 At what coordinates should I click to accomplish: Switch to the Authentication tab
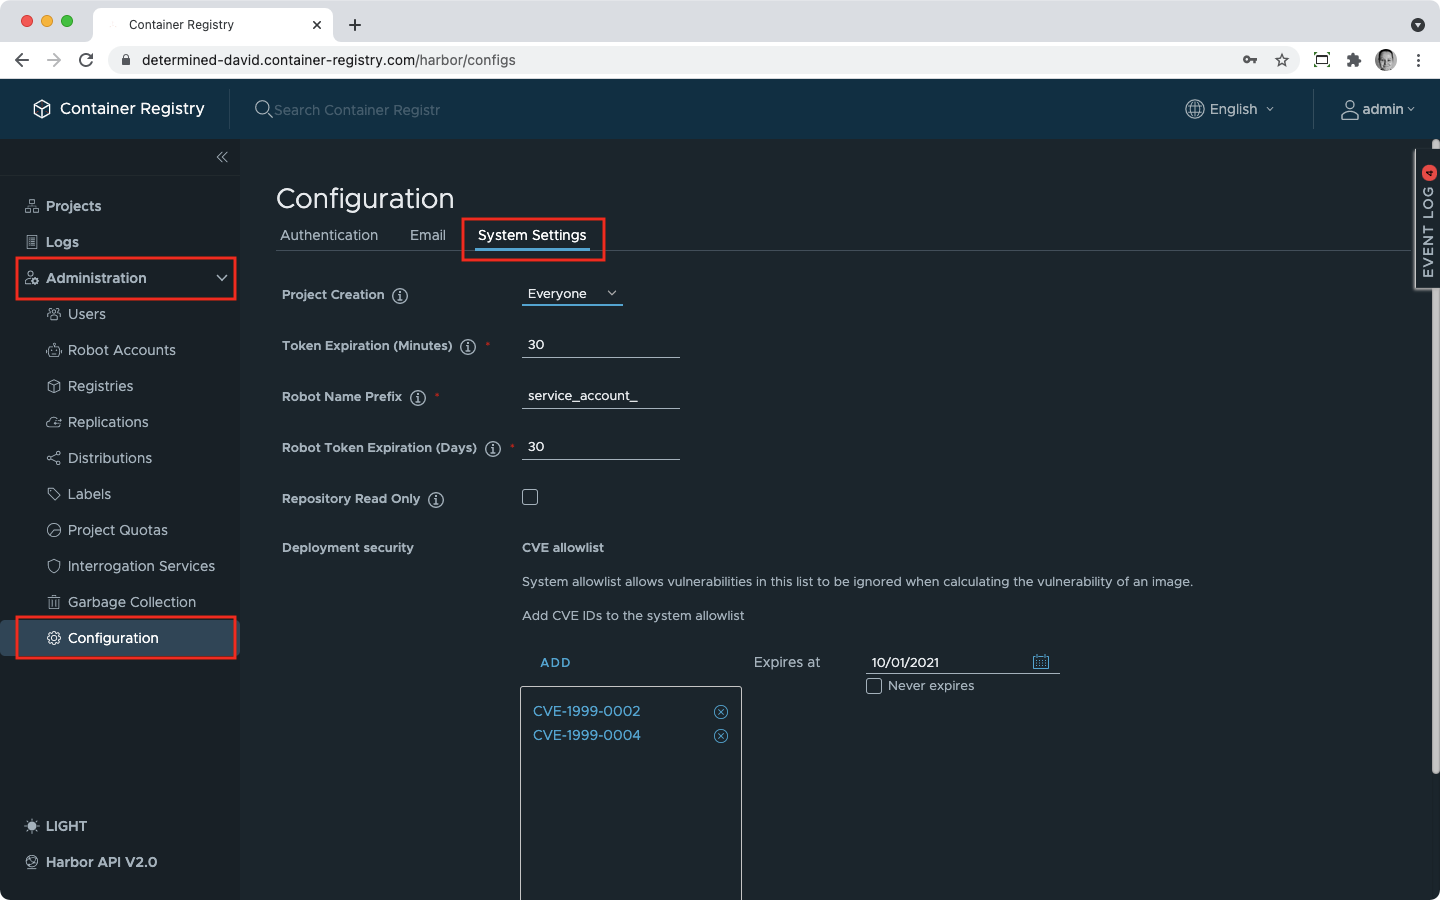click(x=329, y=235)
